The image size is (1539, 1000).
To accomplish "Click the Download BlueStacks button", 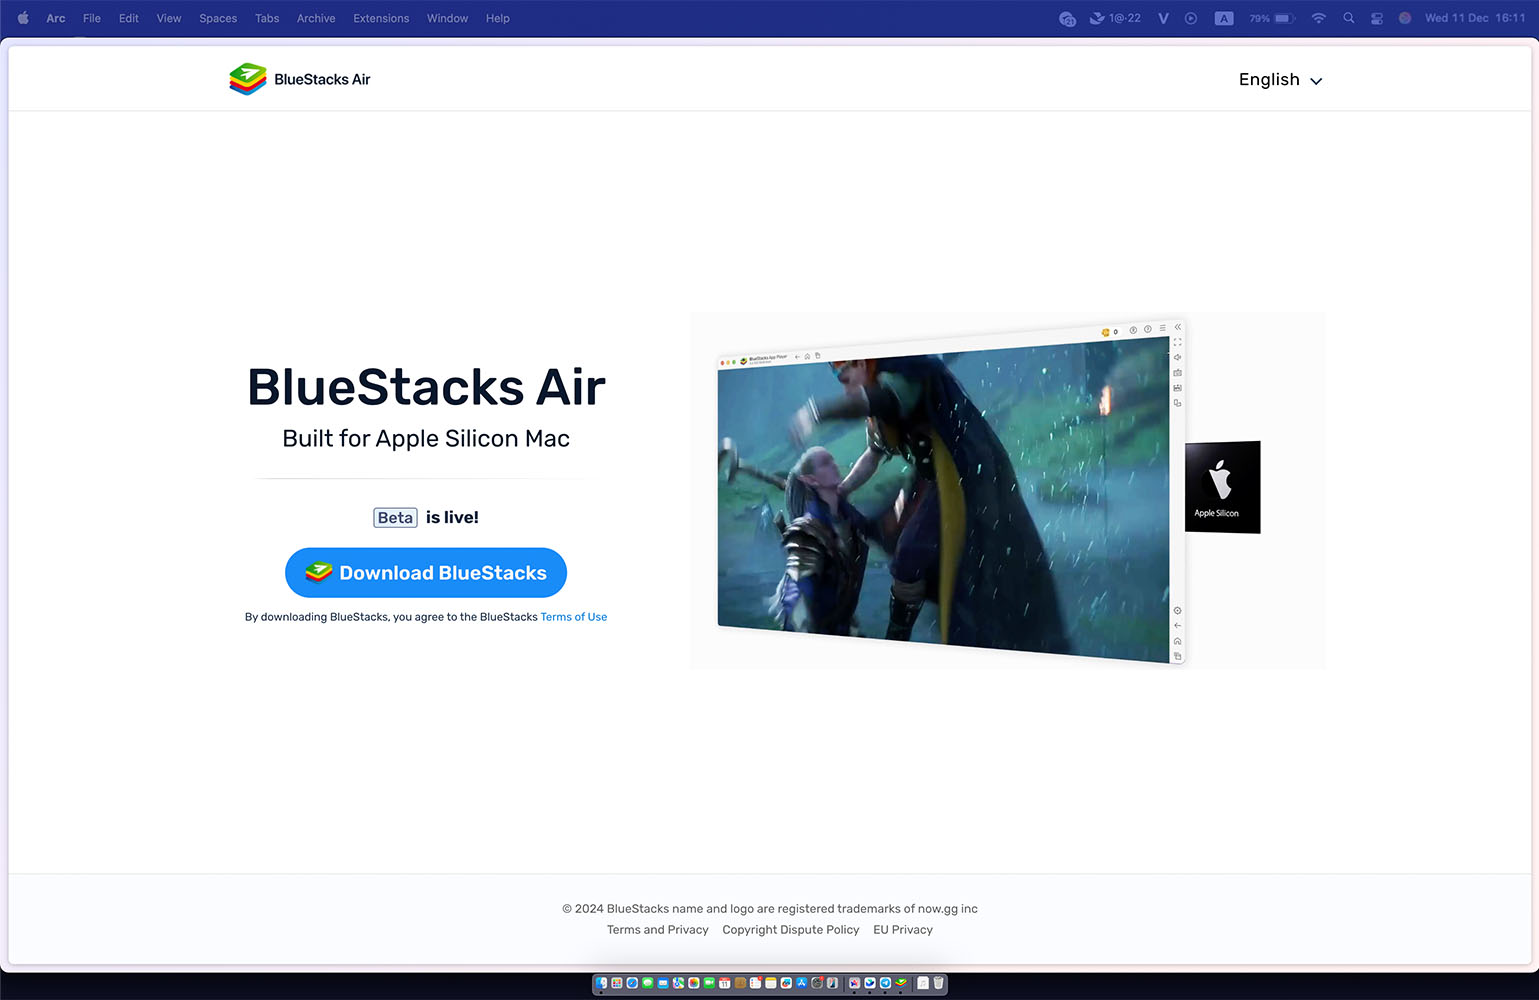I will pos(426,573).
